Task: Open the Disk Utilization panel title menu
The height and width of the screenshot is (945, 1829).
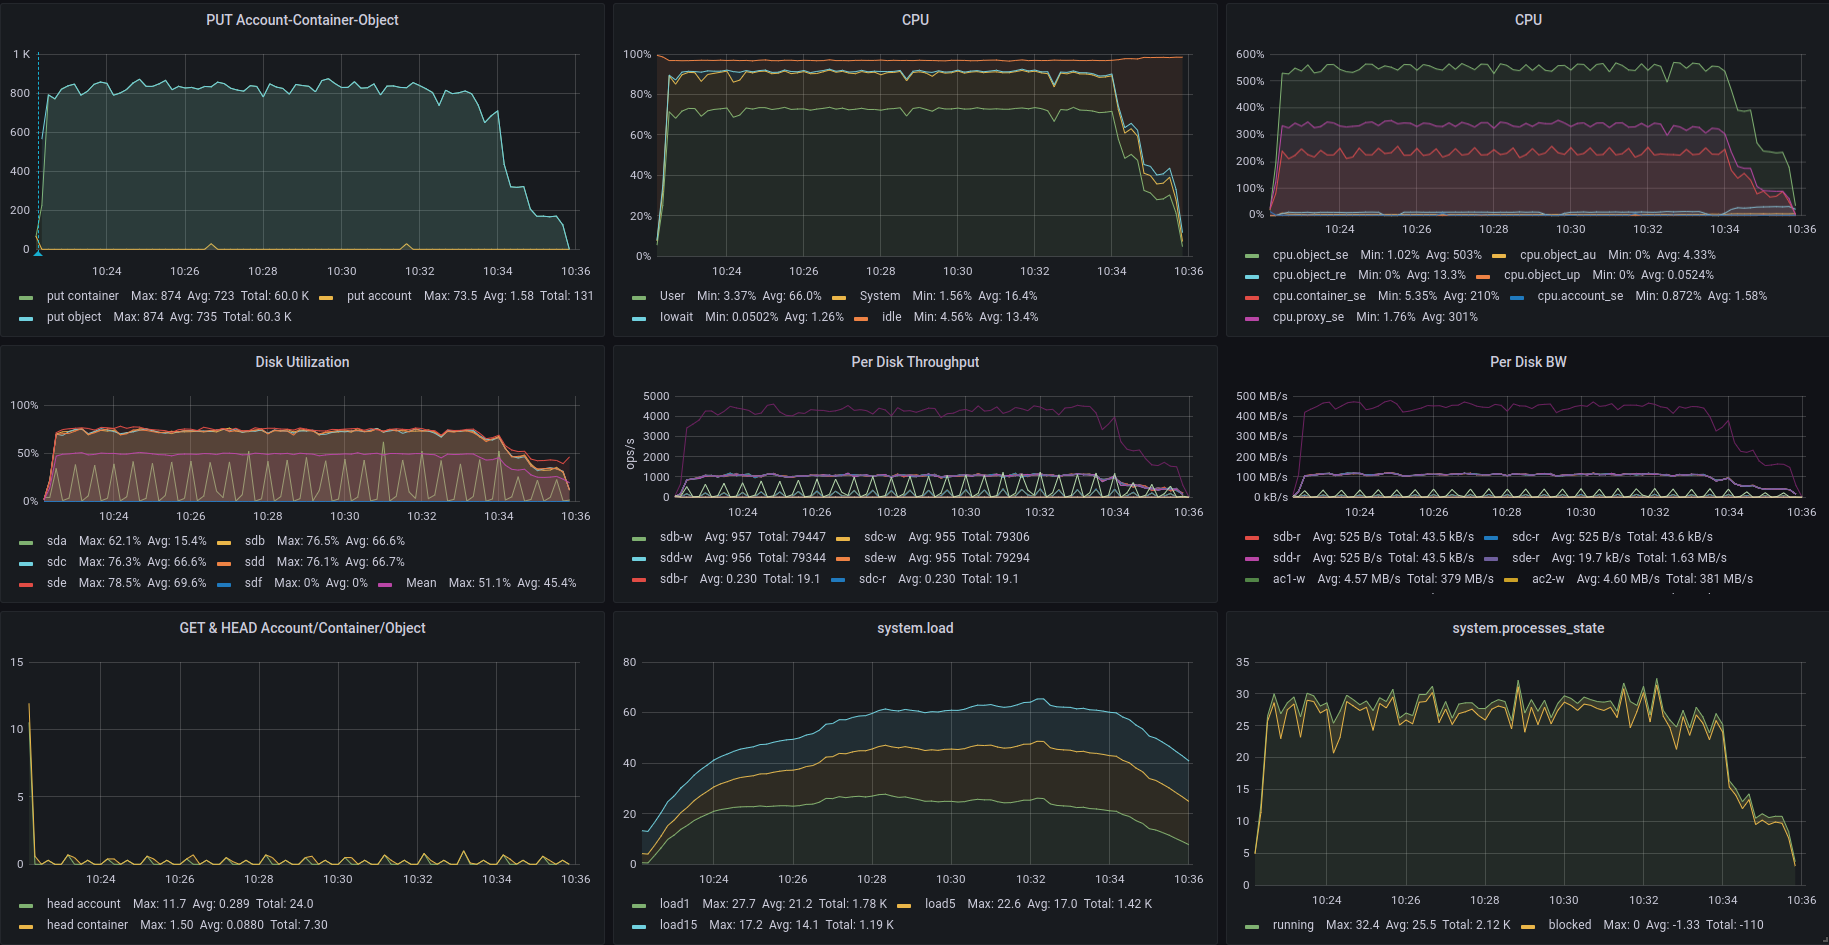Action: point(302,362)
